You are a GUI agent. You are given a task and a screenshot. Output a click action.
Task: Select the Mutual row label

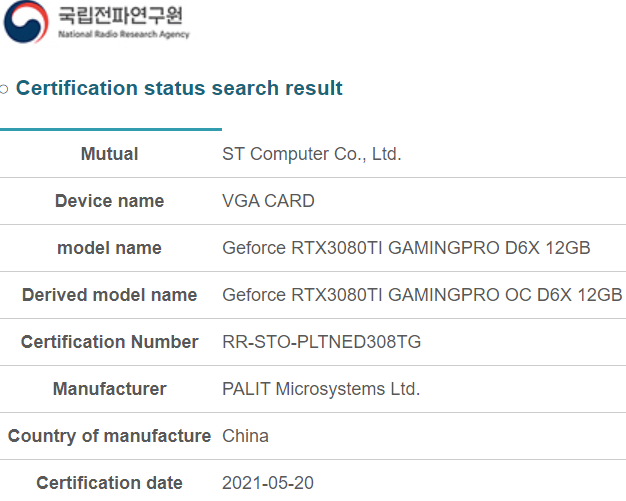pyautogui.click(x=109, y=154)
